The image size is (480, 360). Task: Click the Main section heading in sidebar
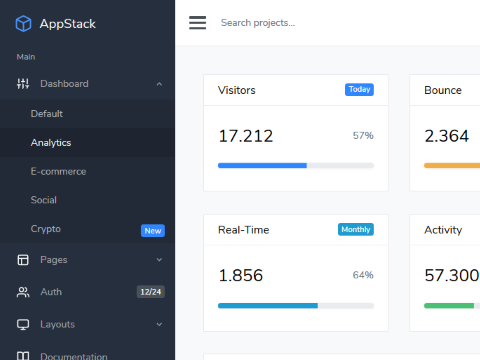[26, 57]
